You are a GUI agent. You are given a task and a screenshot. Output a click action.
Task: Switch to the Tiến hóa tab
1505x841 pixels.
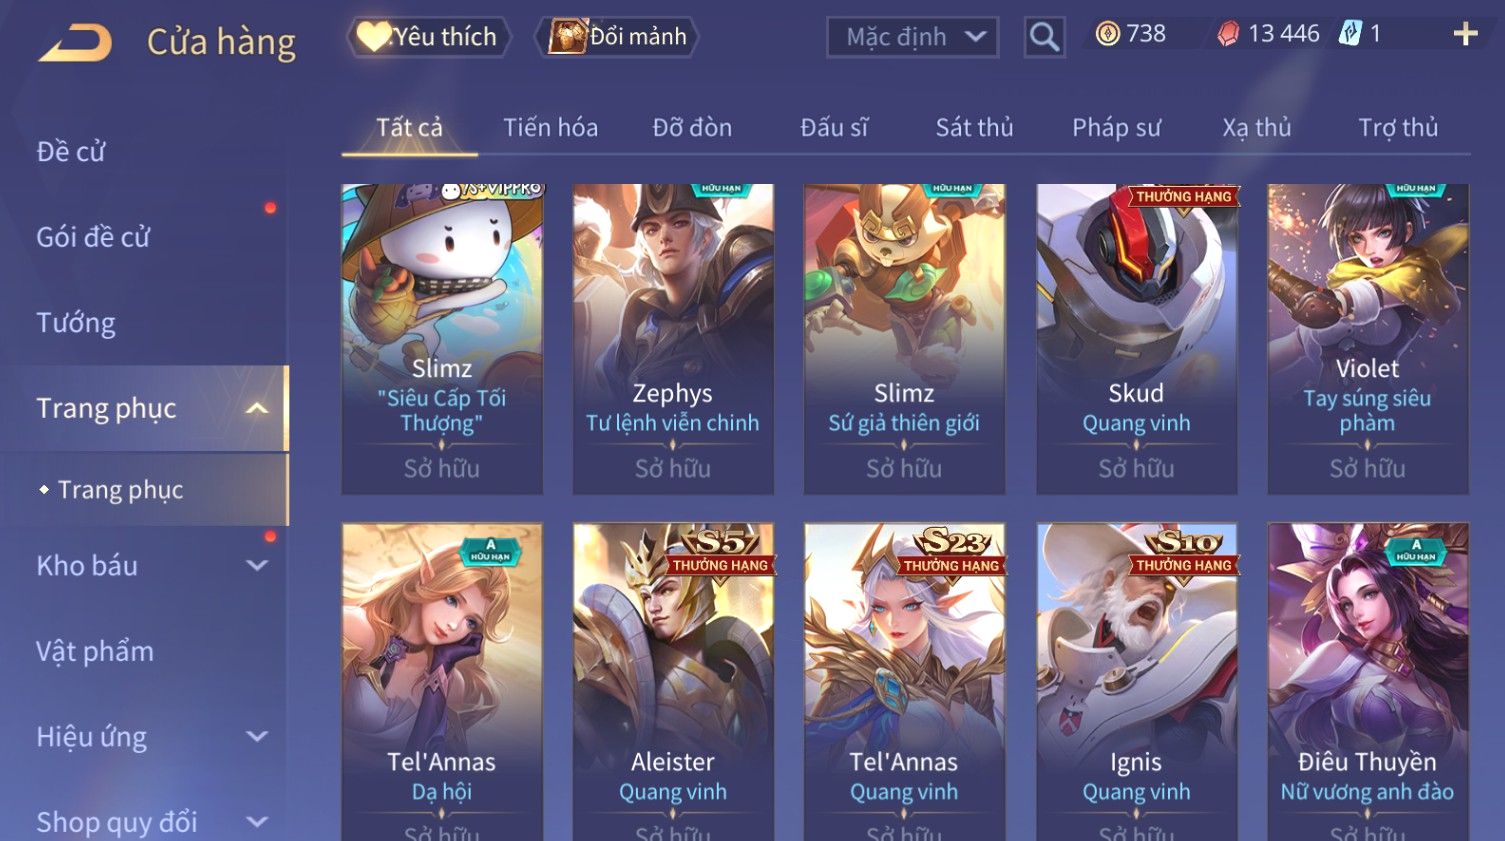pos(550,128)
